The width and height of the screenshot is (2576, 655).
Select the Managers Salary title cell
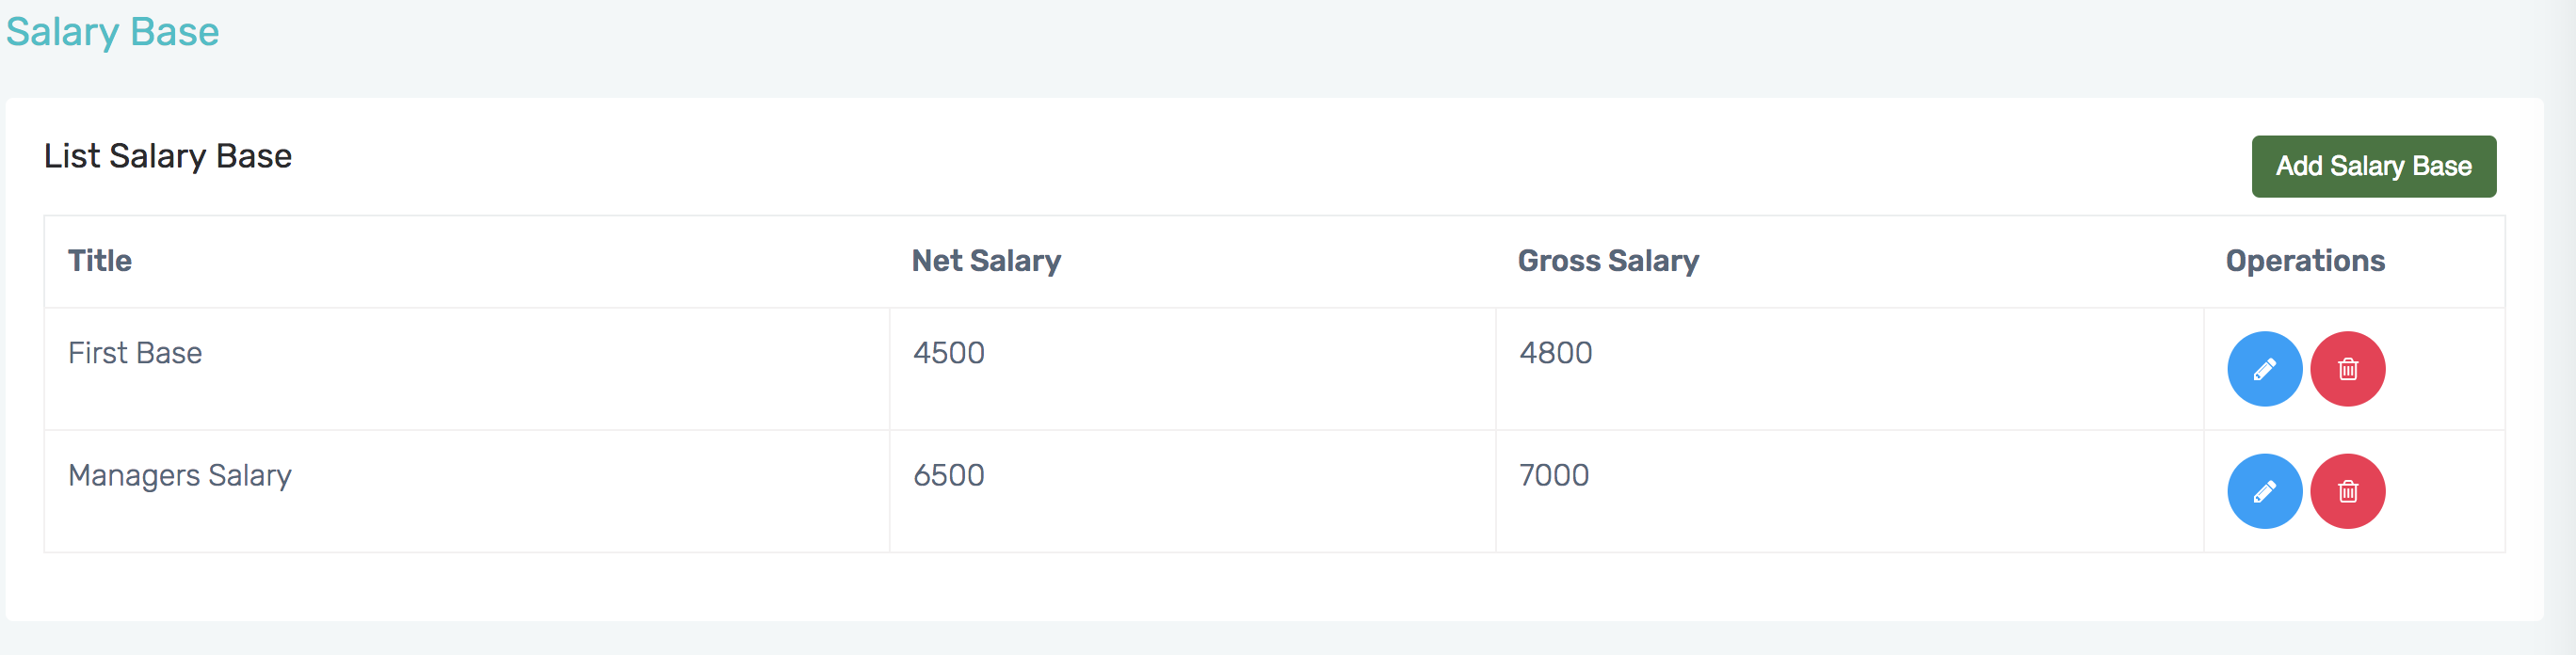pyautogui.click(x=180, y=475)
